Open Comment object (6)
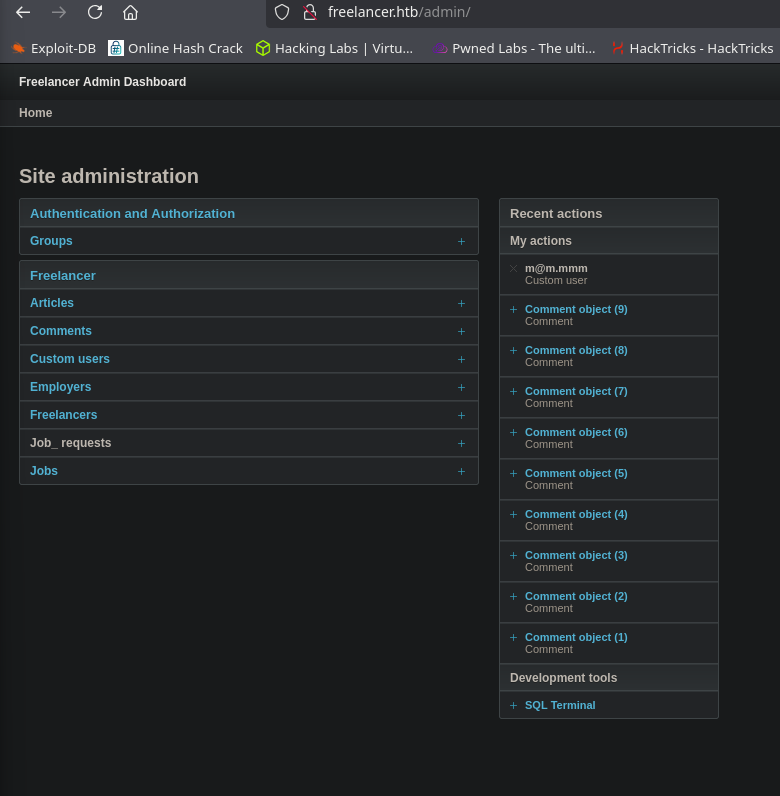The width and height of the screenshot is (780, 796). [576, 432]
